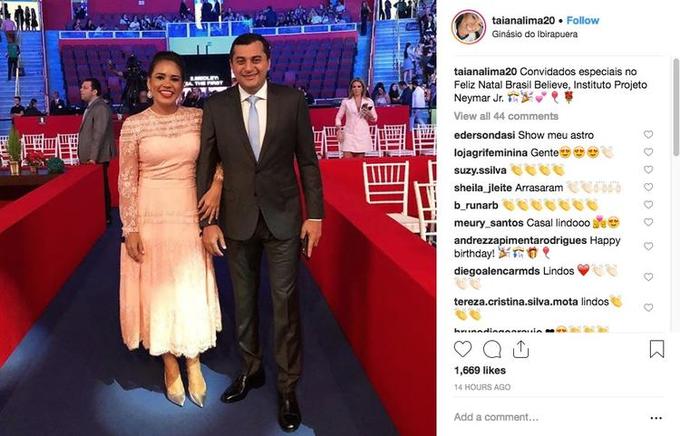Like meury_santos' comment heart
This screenshot has height=436, width=680.
tap(648, 222)
